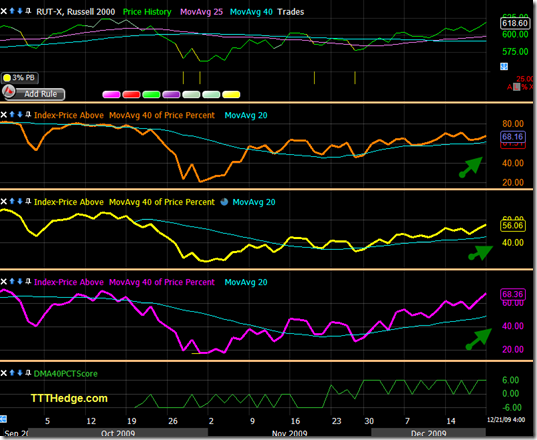The height and width of the screenshot is (440, 537).
Task: Move the magenta Index-Price Above pane up
Action: pyautogui.click(x=12, y=281)
